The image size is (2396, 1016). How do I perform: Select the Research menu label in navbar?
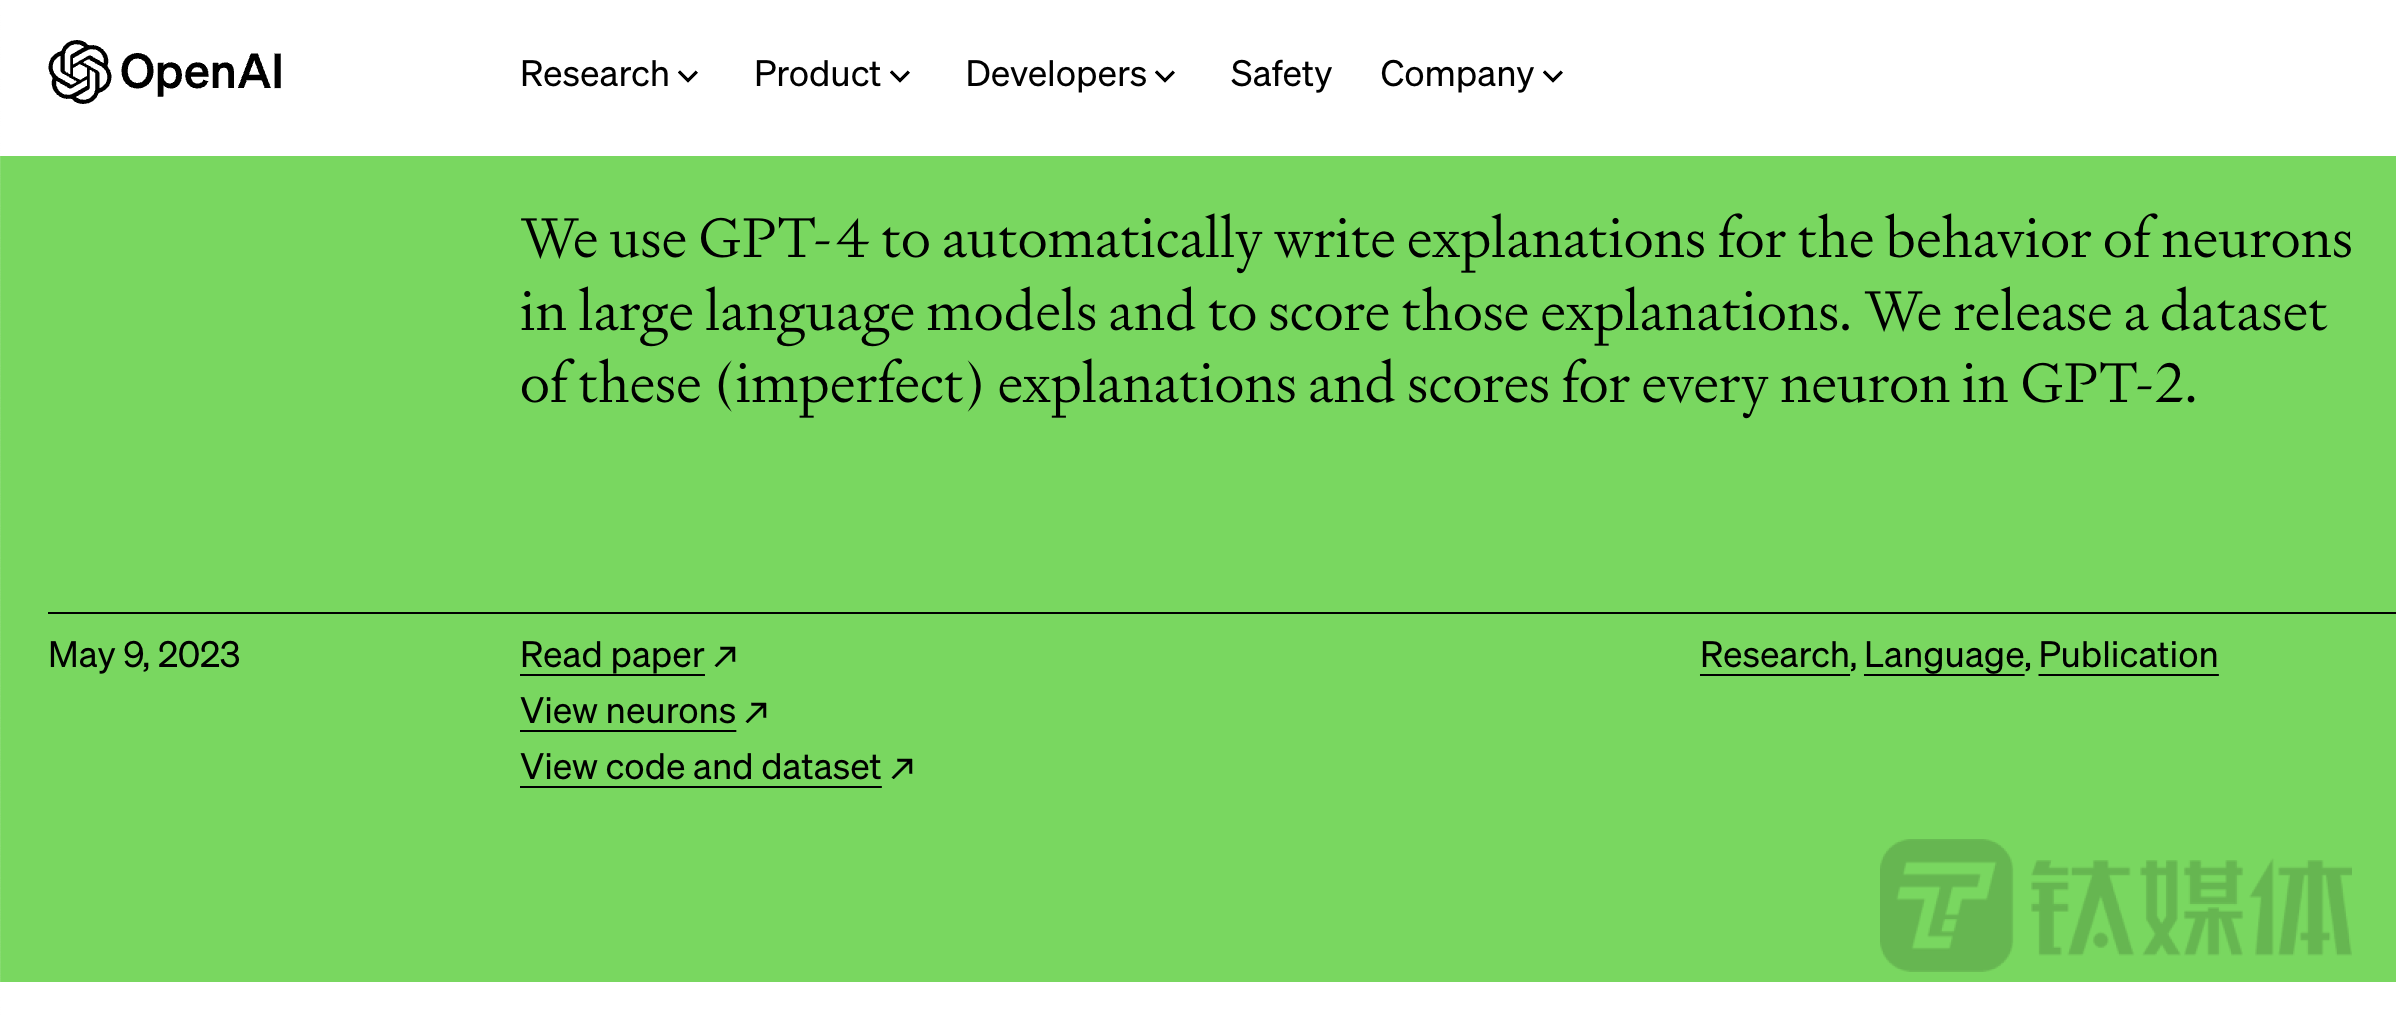(594, 74)
